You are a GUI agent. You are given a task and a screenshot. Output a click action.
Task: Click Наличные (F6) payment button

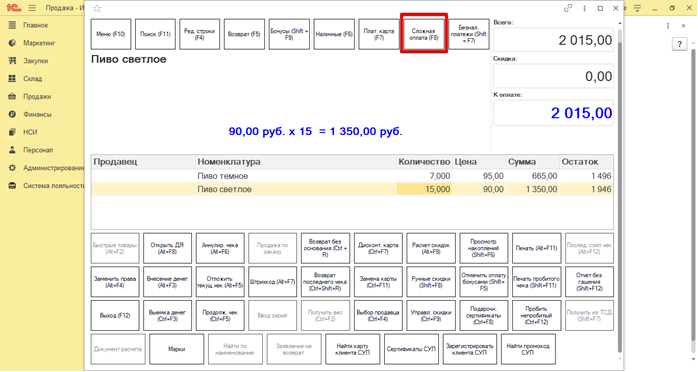point(334,34)
